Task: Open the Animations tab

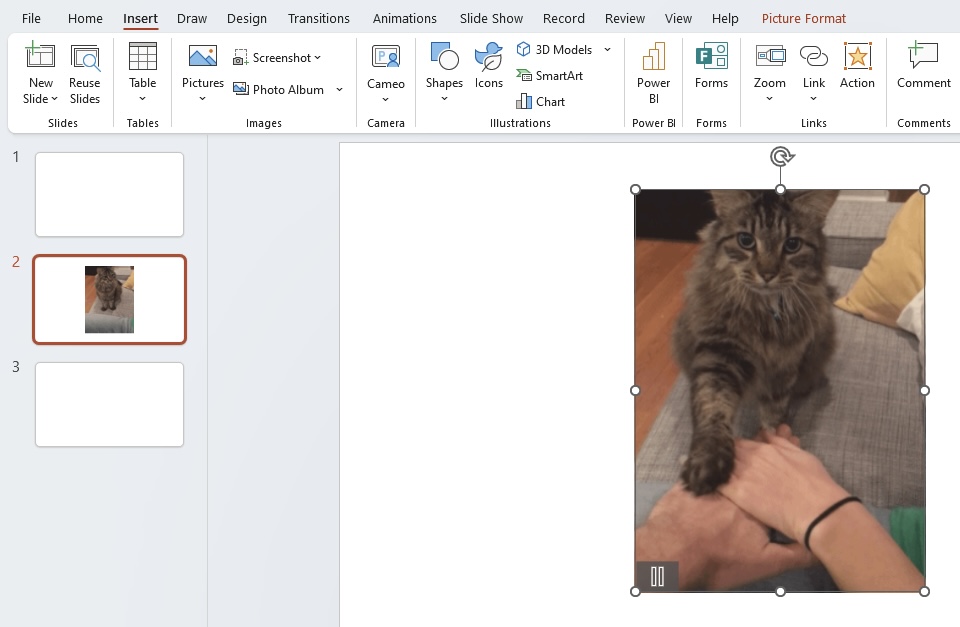Action: pos(405,18)
